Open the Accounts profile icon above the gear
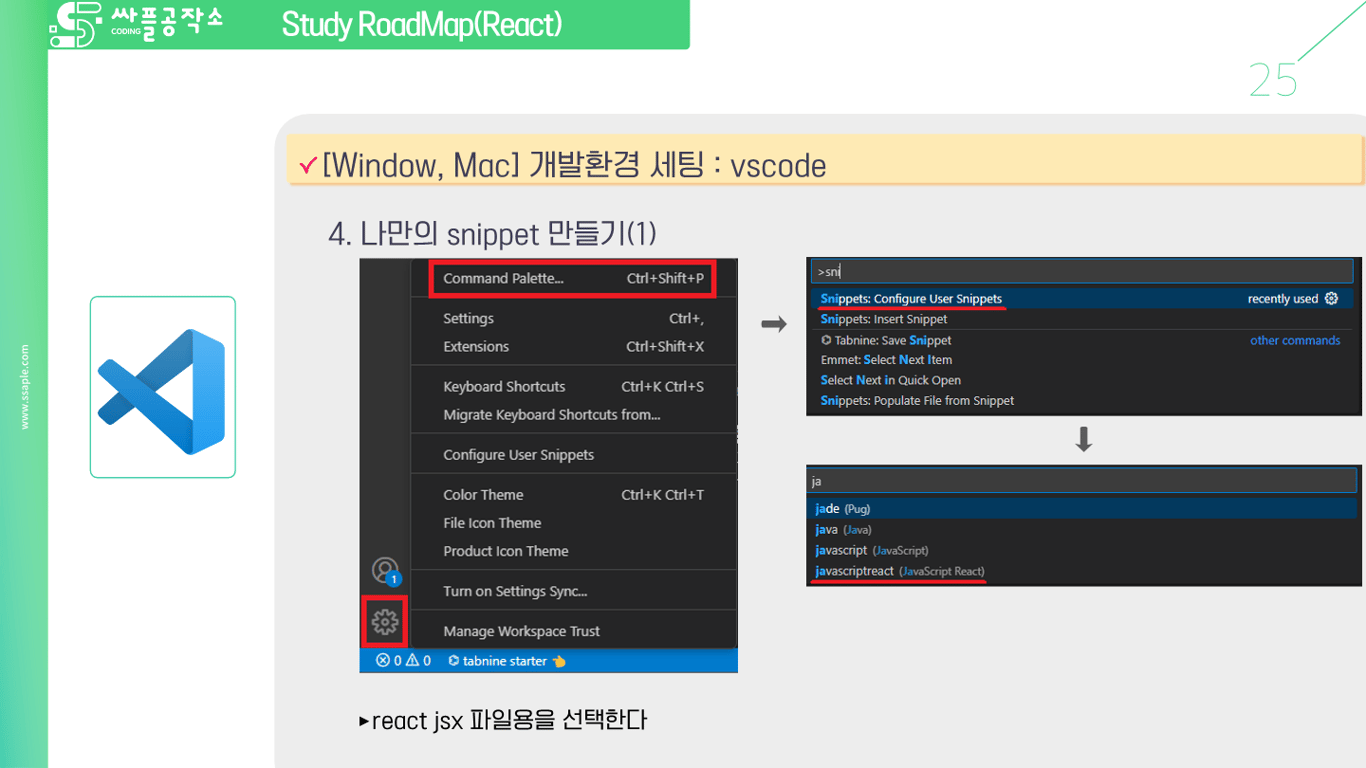This screenshot has height=768, width=1366. click(386, 570)
